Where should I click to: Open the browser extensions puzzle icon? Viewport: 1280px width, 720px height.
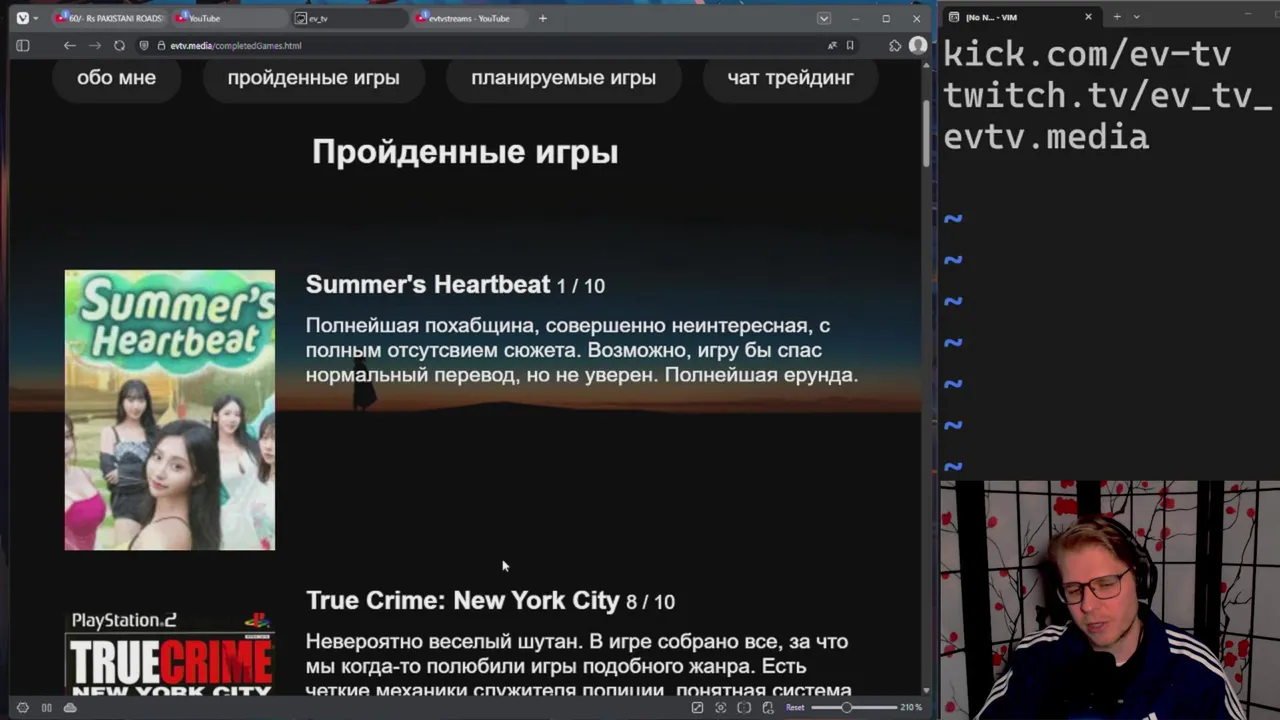[895, 45]
